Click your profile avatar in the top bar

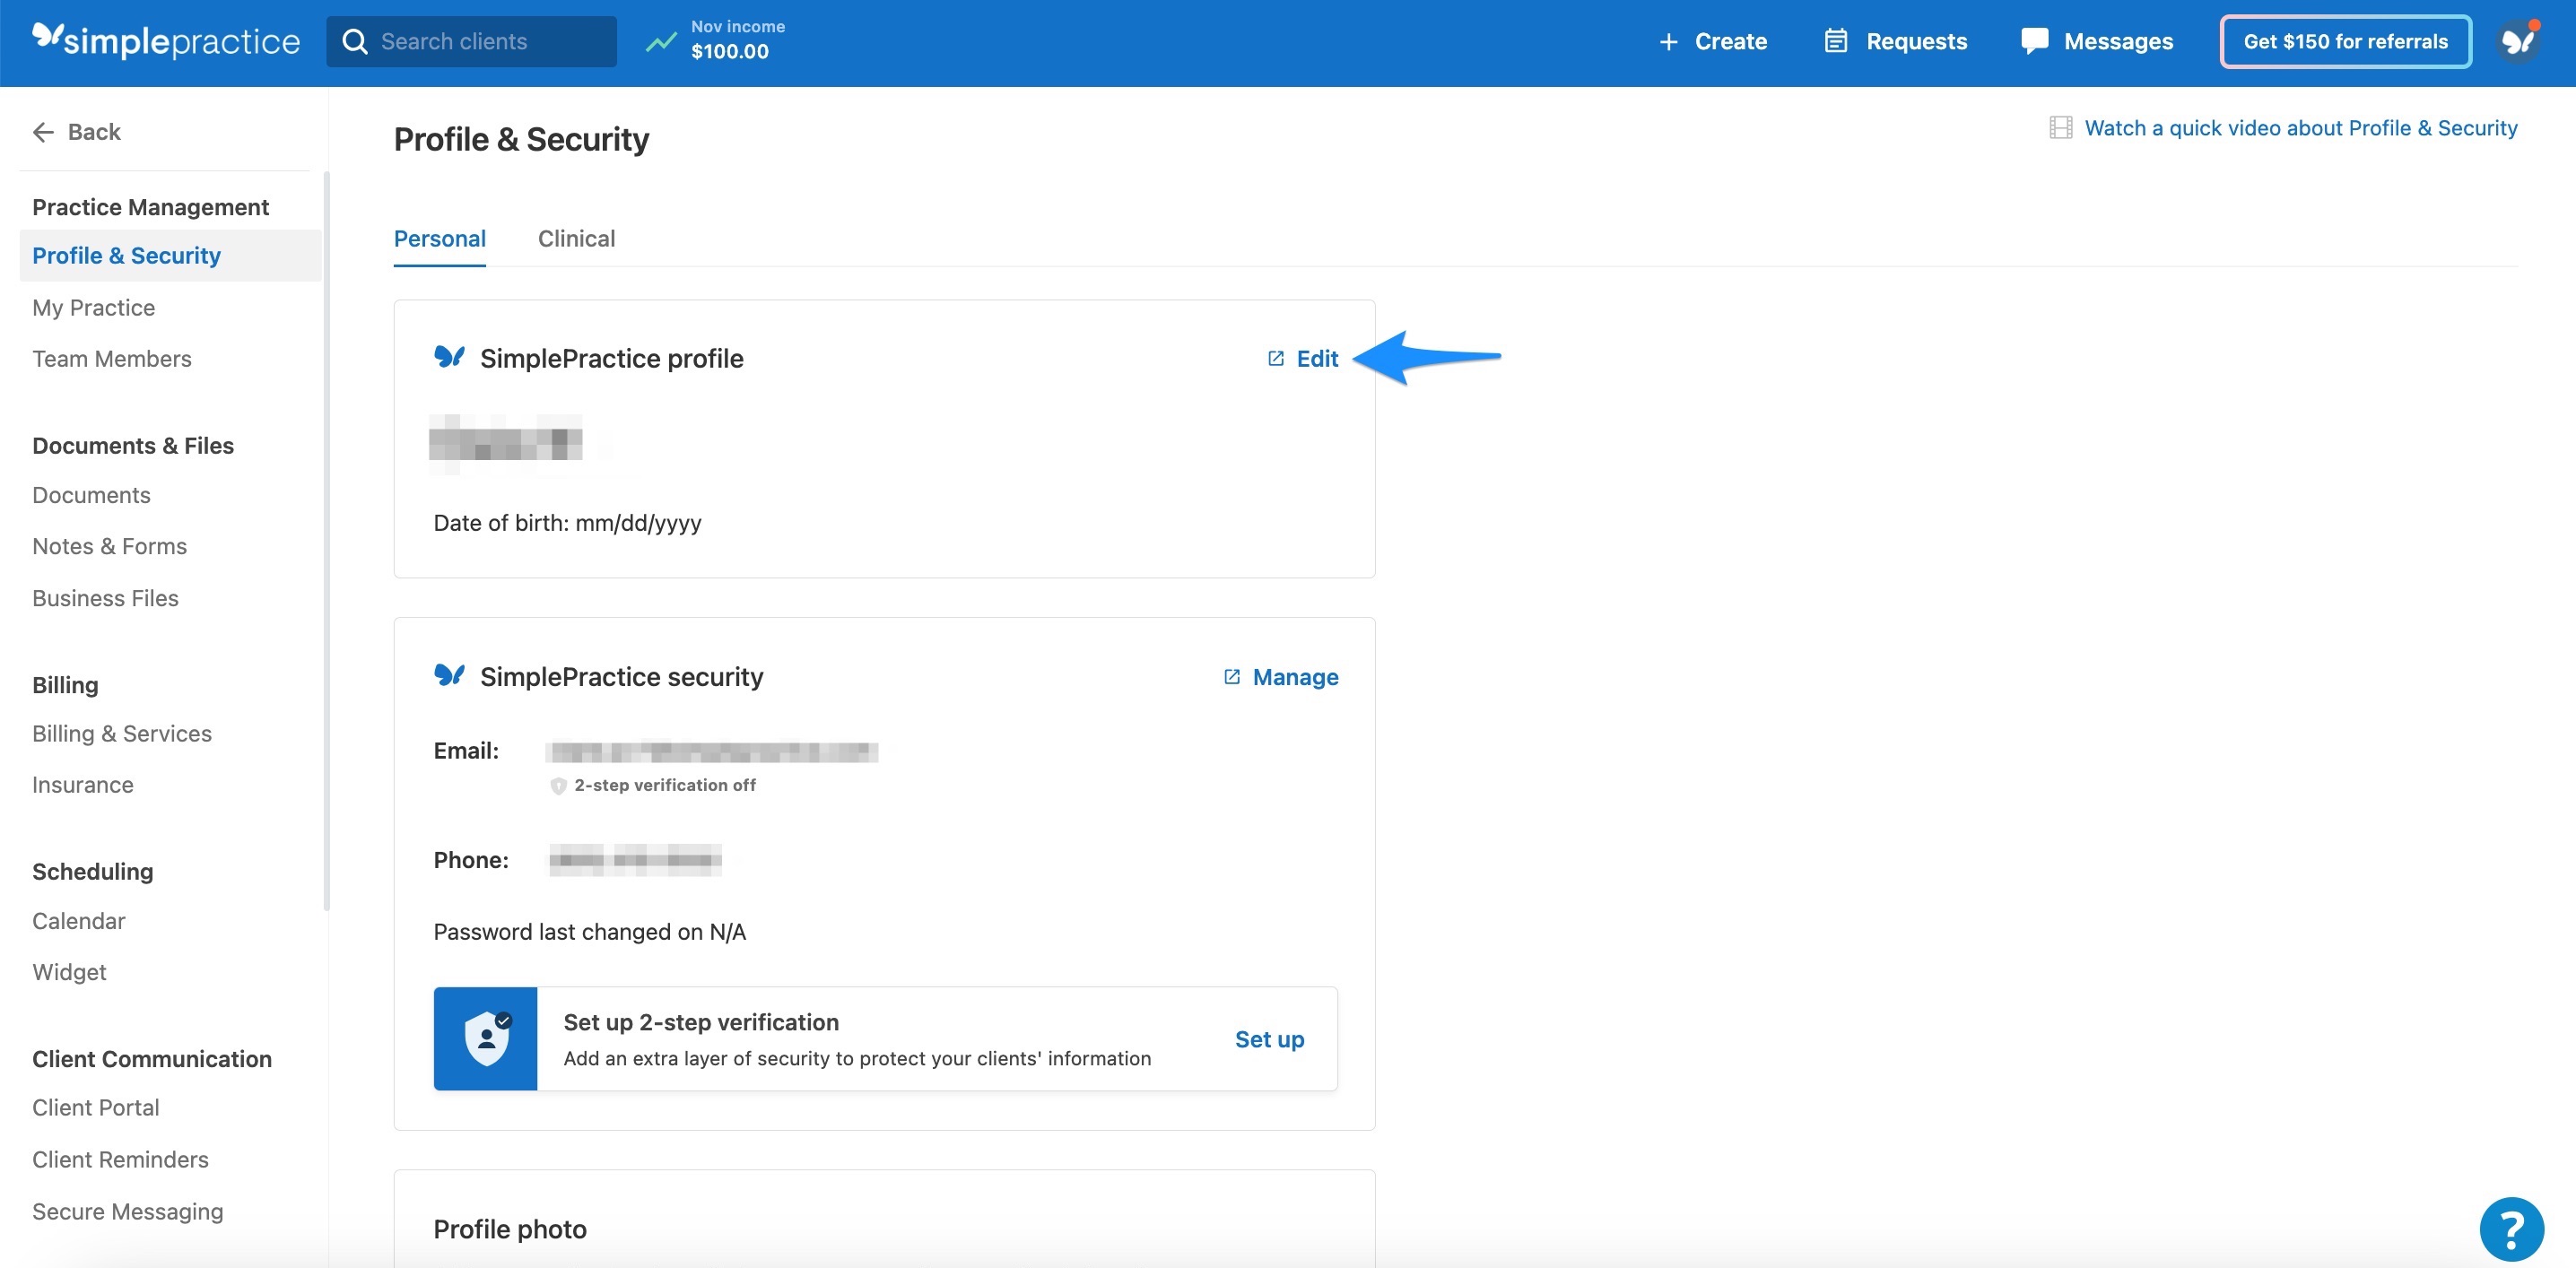point(2519,41)
